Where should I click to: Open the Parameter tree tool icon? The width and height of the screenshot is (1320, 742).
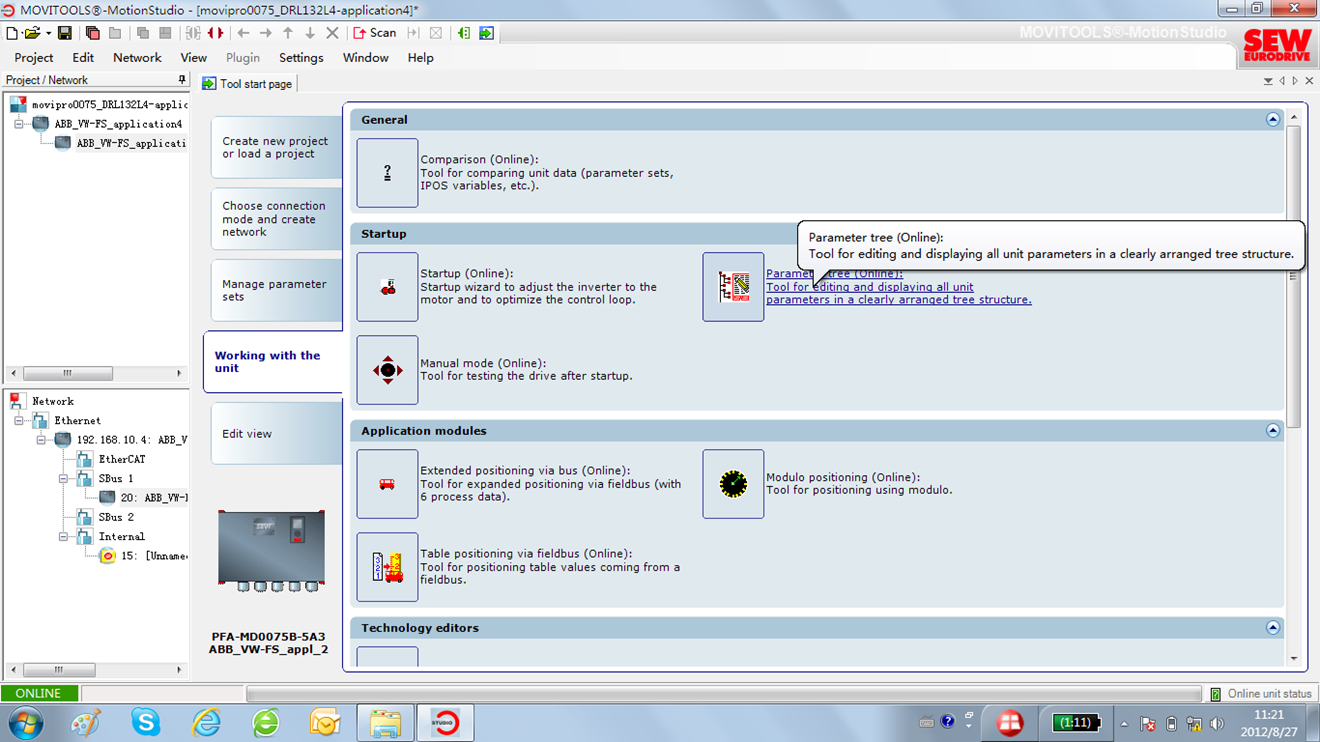tap(733, 287)
